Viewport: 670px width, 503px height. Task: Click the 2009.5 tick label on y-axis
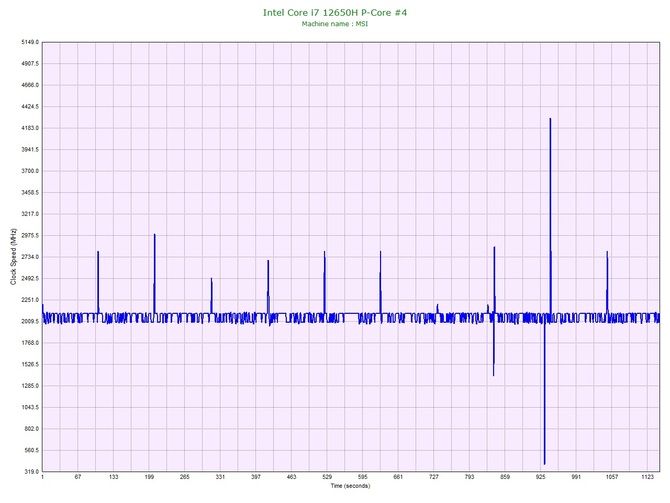tap(27, 321)
